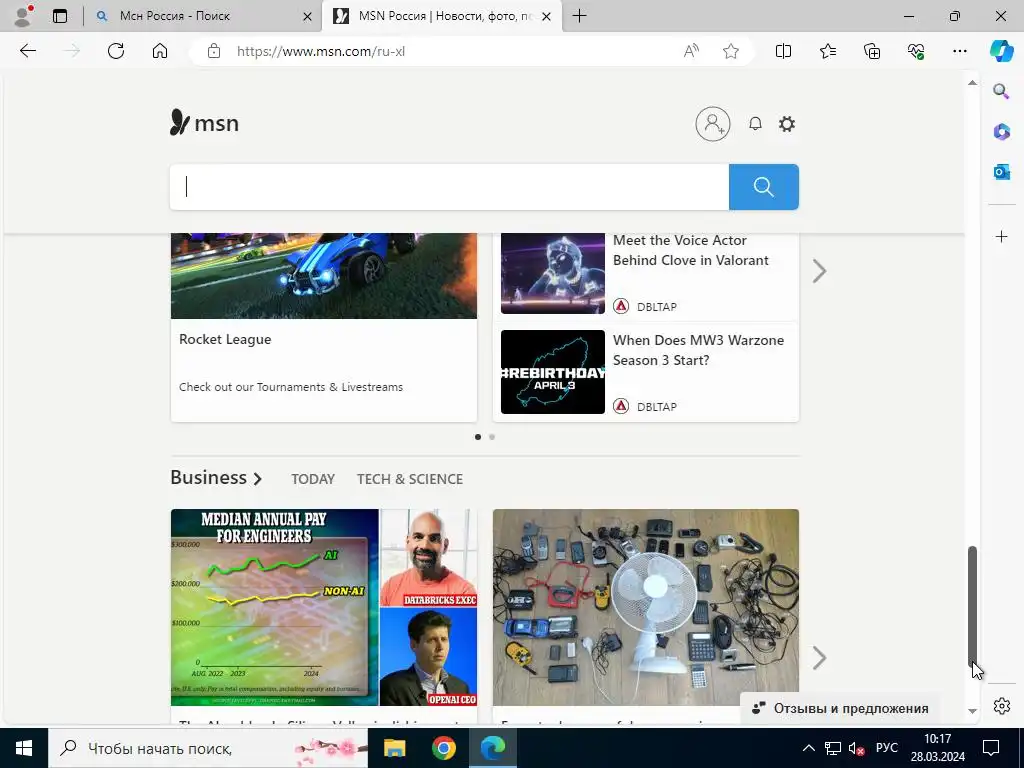
Task: Click scrollbar up arrow
Action: (x=972, y=83)
